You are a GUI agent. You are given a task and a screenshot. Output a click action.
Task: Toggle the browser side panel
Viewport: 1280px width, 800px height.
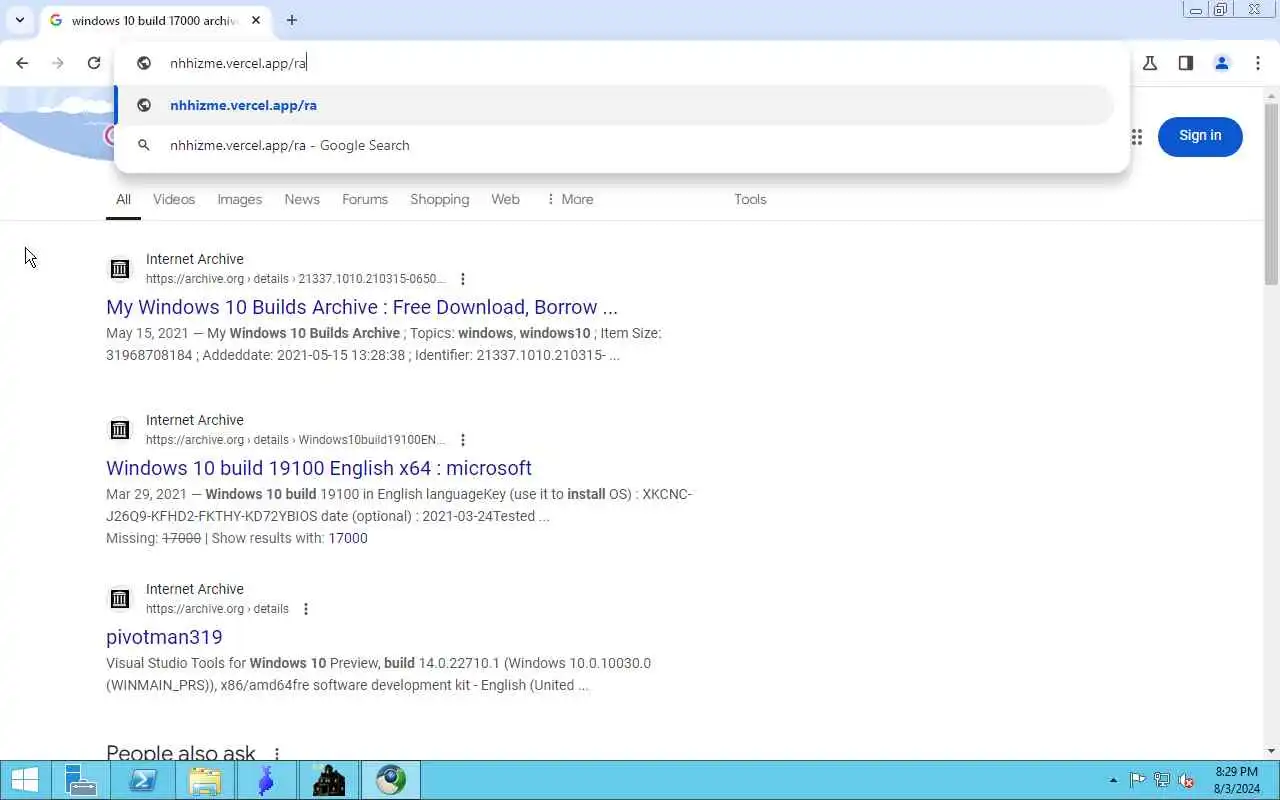(1186, 63)
